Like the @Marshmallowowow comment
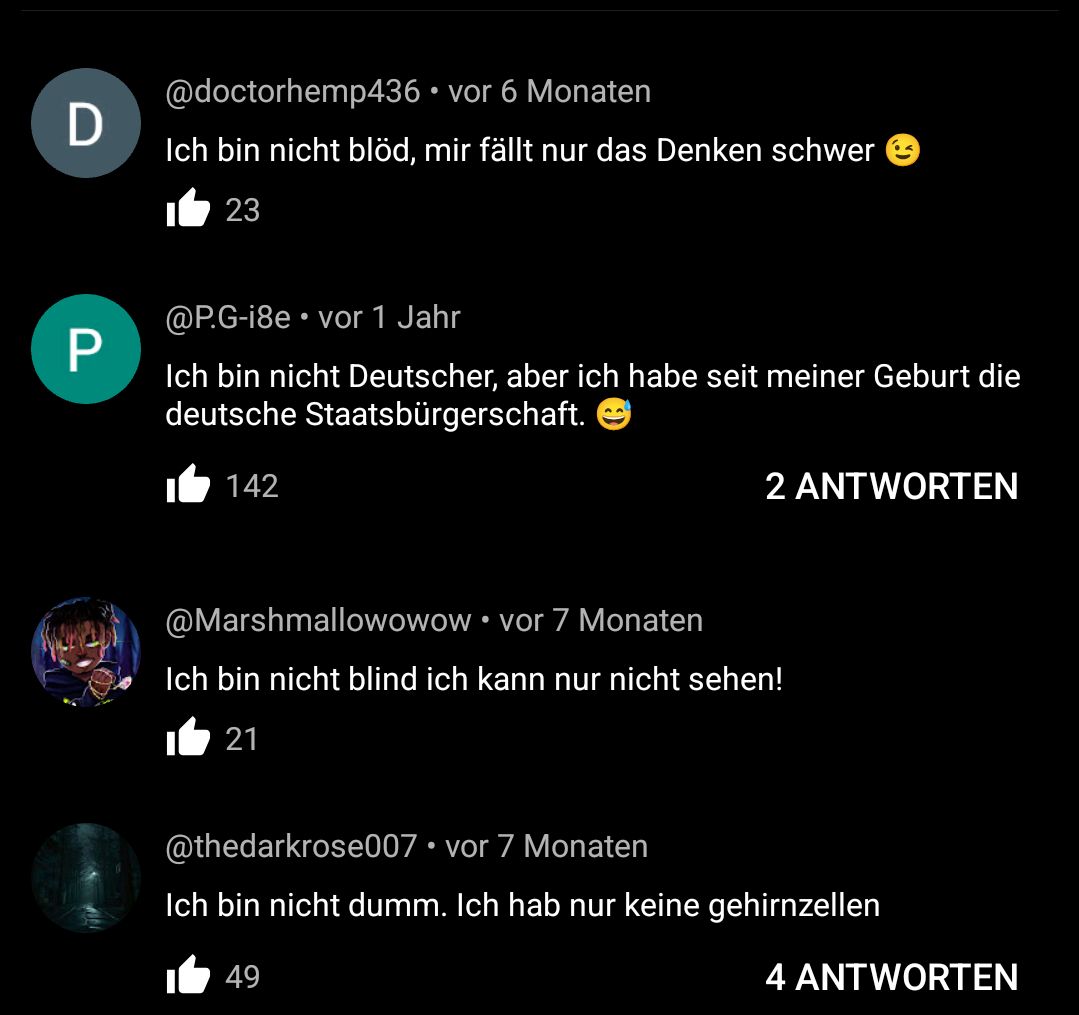Screen dimensions: 1079x1015 188,737
